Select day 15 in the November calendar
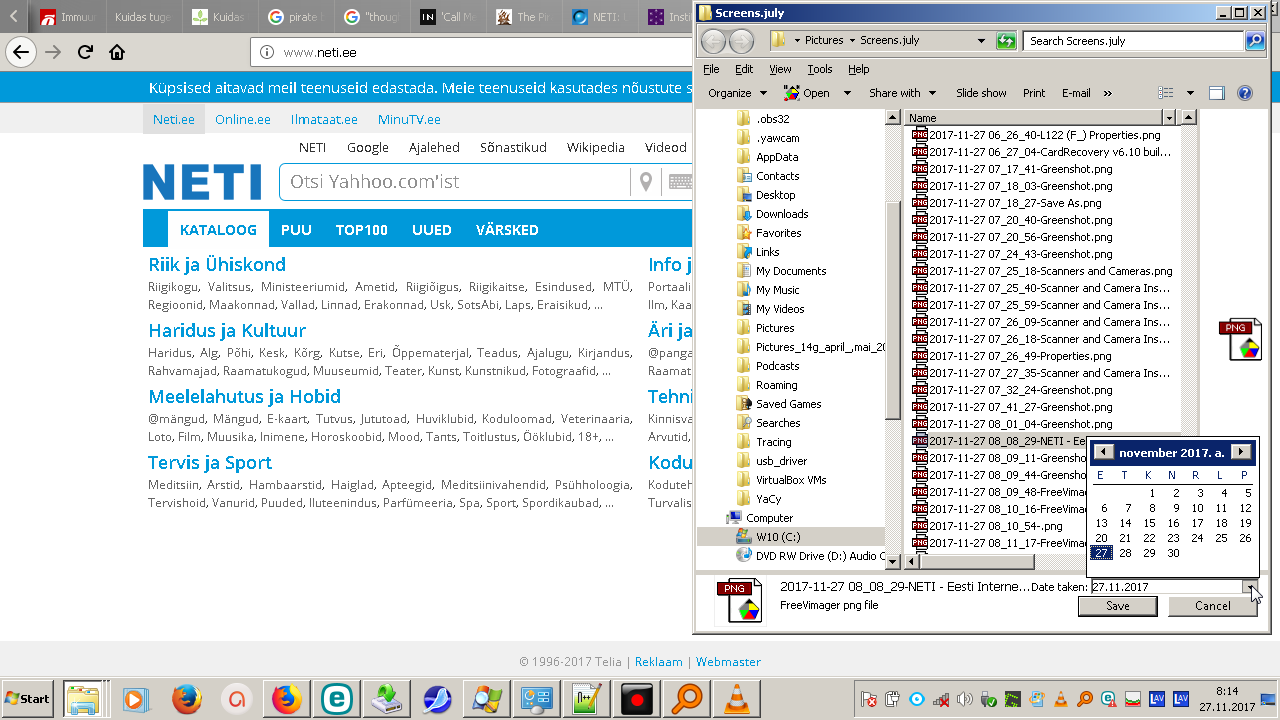This screenshot has height=720, width=1280. [1149, 523]
